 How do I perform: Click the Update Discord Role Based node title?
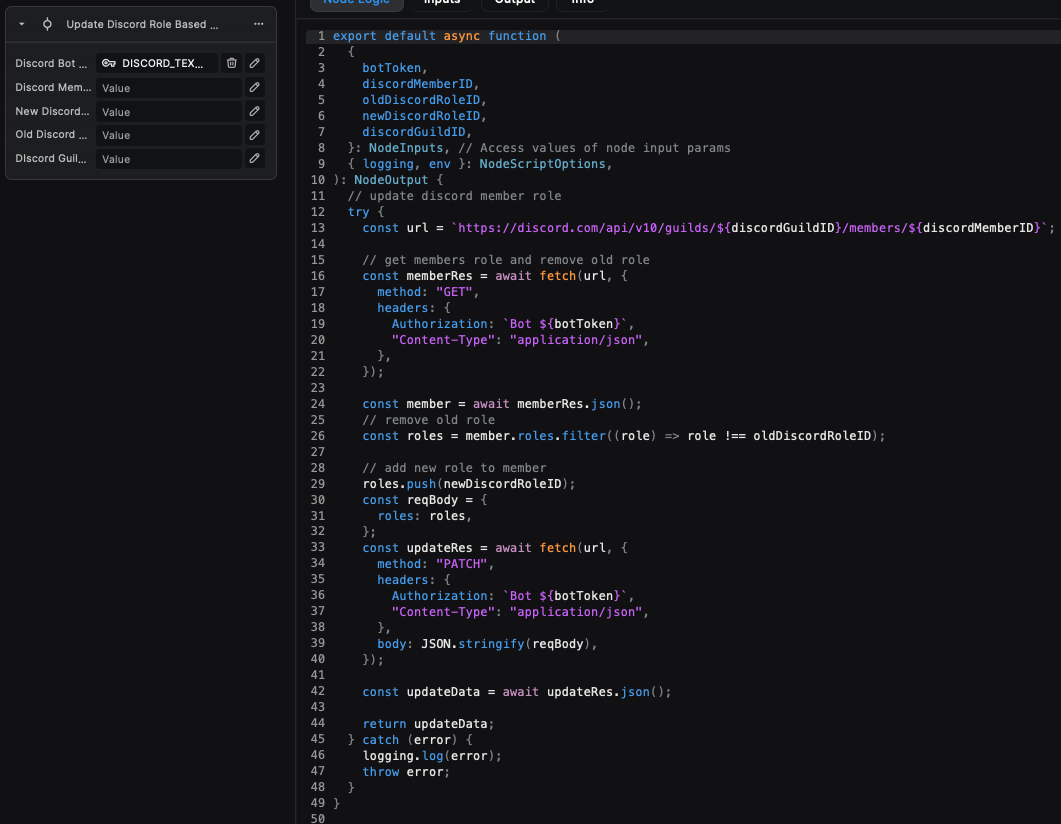pyautogui.click(x=142, y=24)
